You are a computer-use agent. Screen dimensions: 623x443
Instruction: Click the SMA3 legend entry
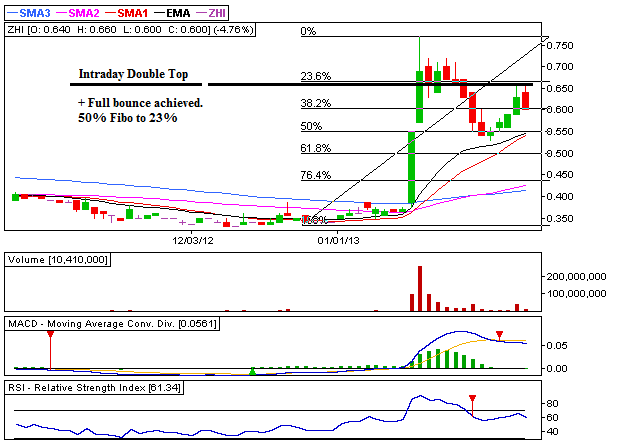(29, 13)
